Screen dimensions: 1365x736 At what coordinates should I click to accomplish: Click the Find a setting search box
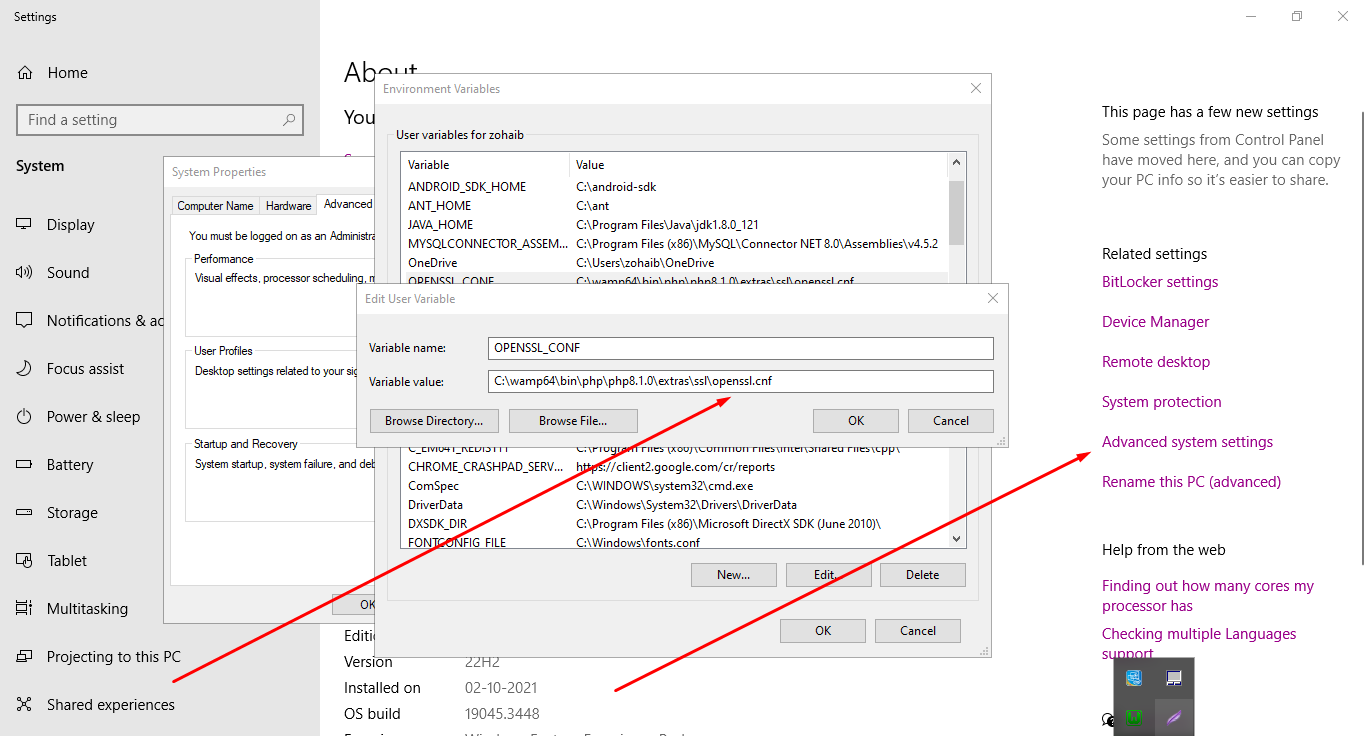[160, 120]
